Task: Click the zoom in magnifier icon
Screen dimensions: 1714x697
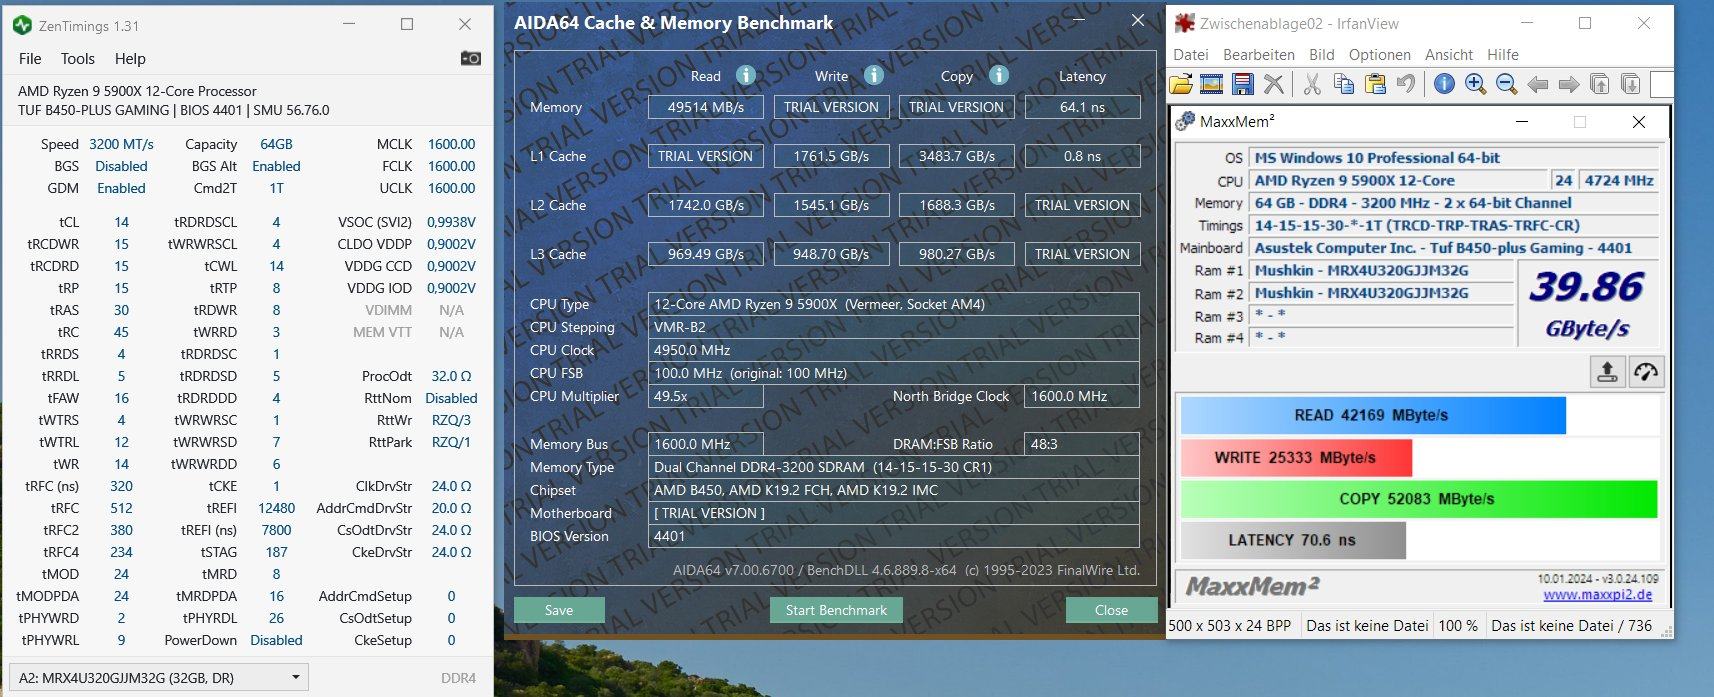Action: pyautogui.click(x=1475, y=84)
